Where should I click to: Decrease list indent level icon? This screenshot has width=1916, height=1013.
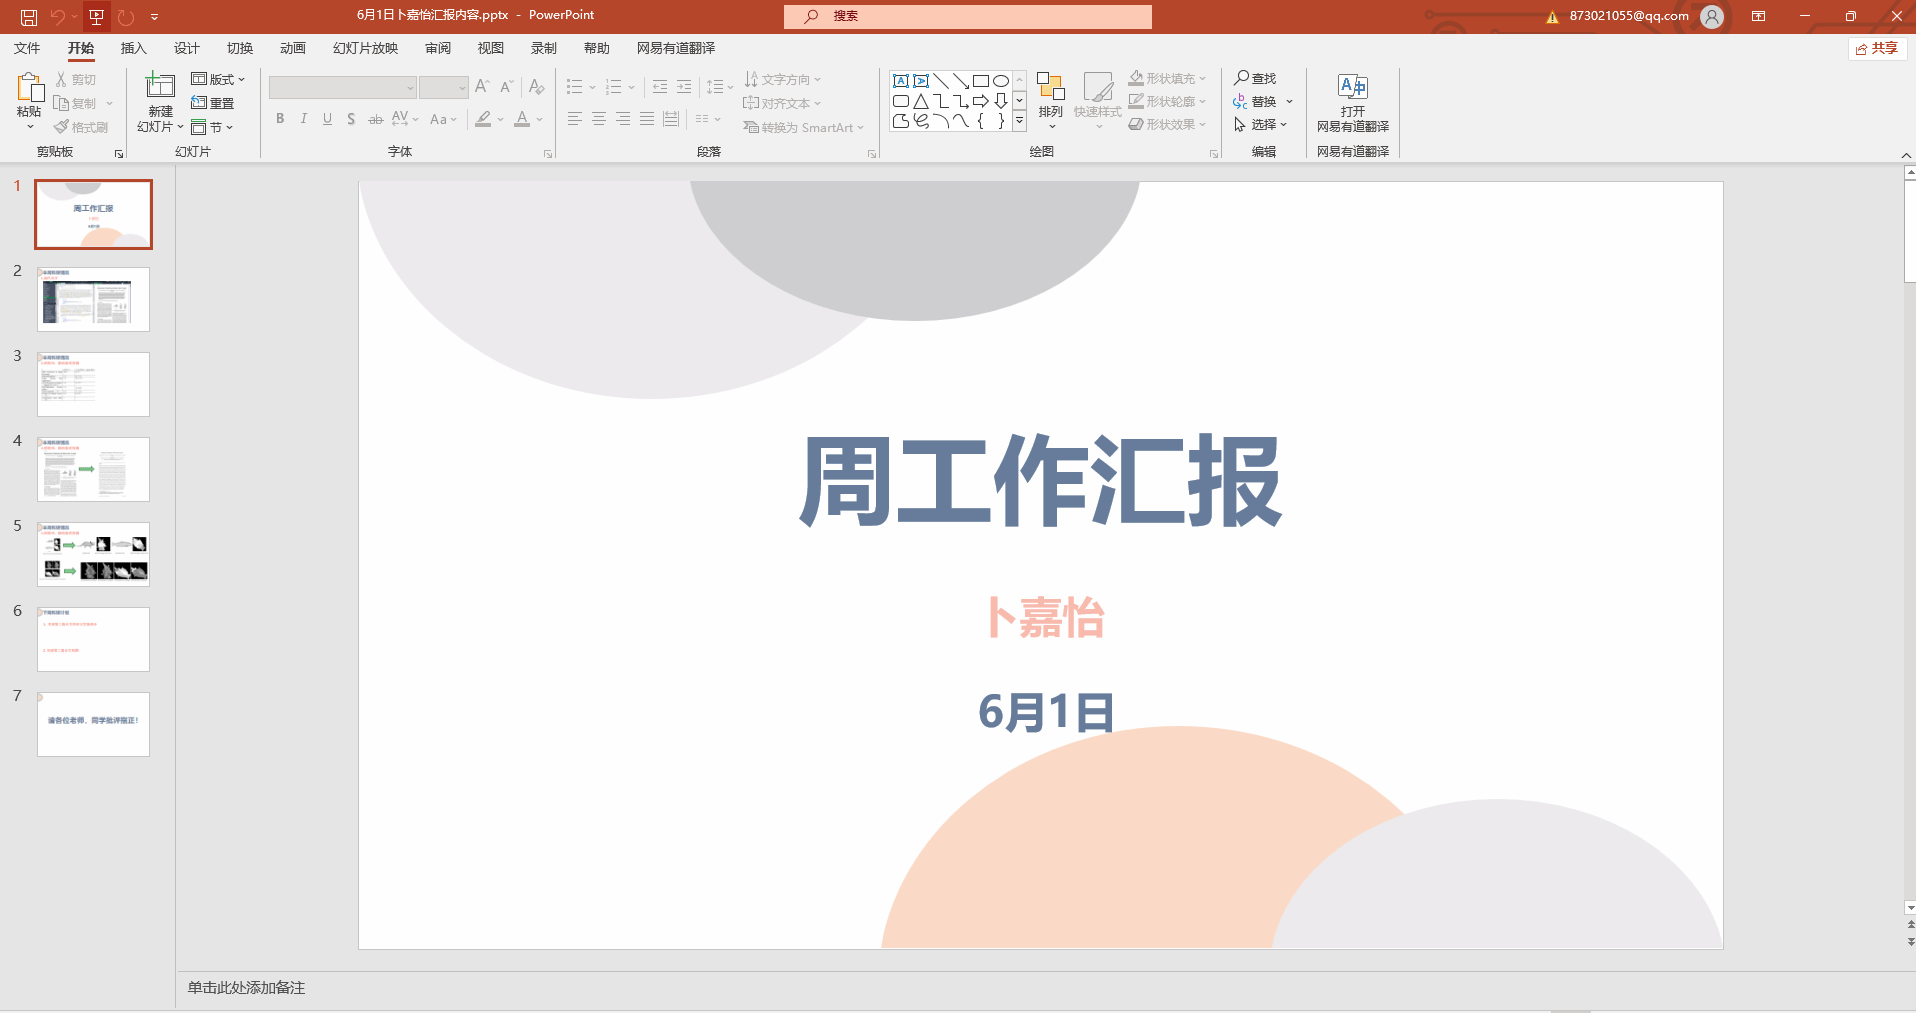[660, 87]
